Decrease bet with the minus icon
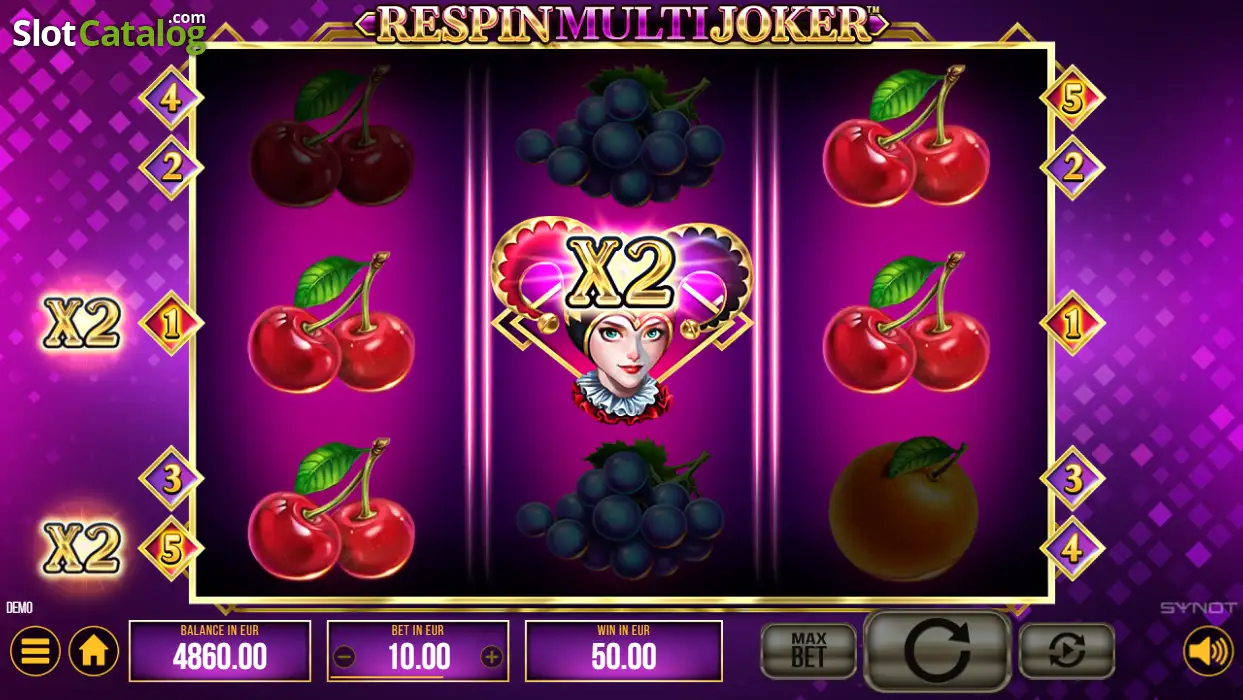Screen dimensions: 1243x700 click(344, 657)
